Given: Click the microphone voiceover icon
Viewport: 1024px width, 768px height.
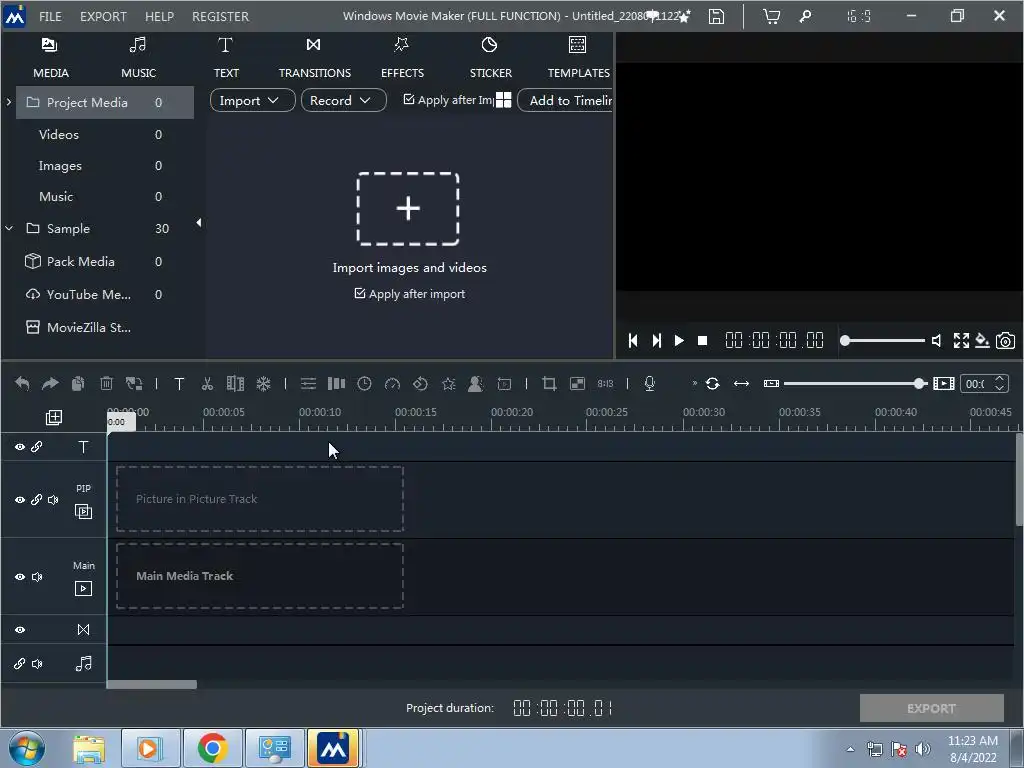Looking at the screenshot, I should [650, 383].
